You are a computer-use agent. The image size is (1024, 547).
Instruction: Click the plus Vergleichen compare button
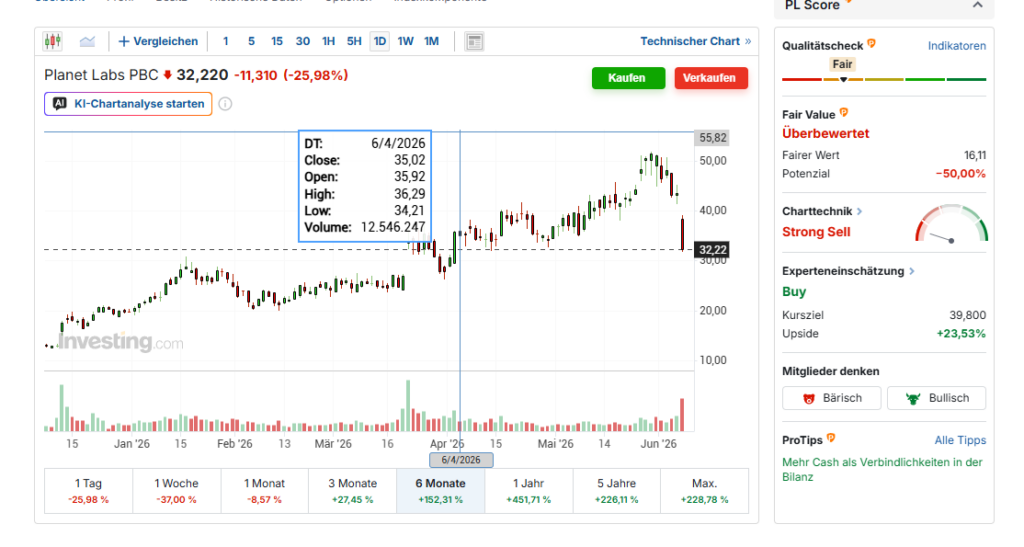[x=158, y=41]
